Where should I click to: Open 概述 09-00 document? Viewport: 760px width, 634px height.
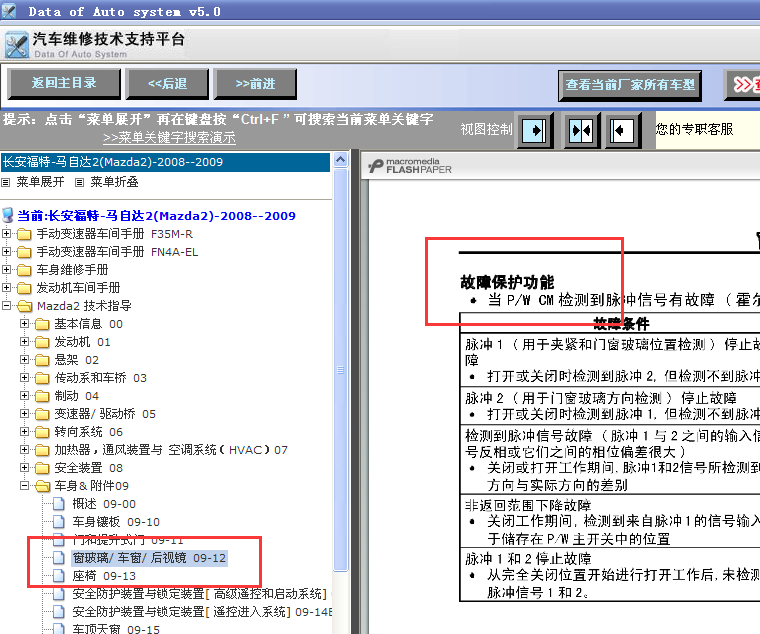[x=104, y=504]
